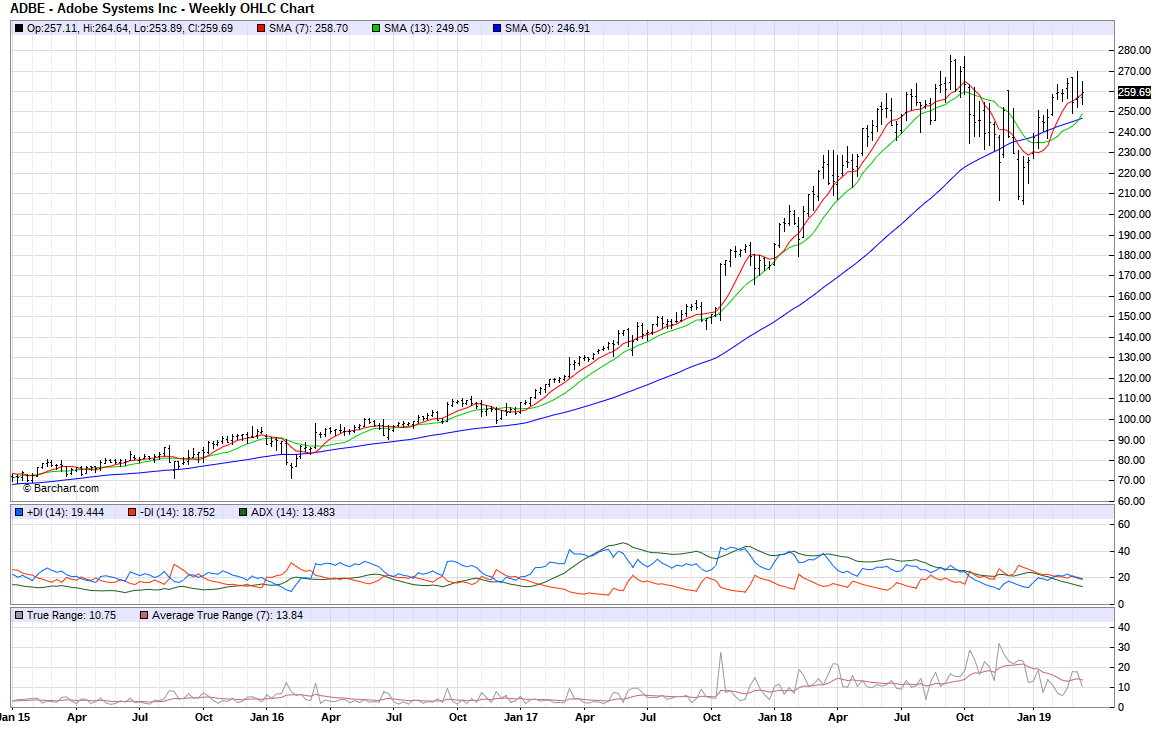Click the 30 label on the True Range axis
The height and width of the screenshot is (748, 1156).
tap(1124, 648)
